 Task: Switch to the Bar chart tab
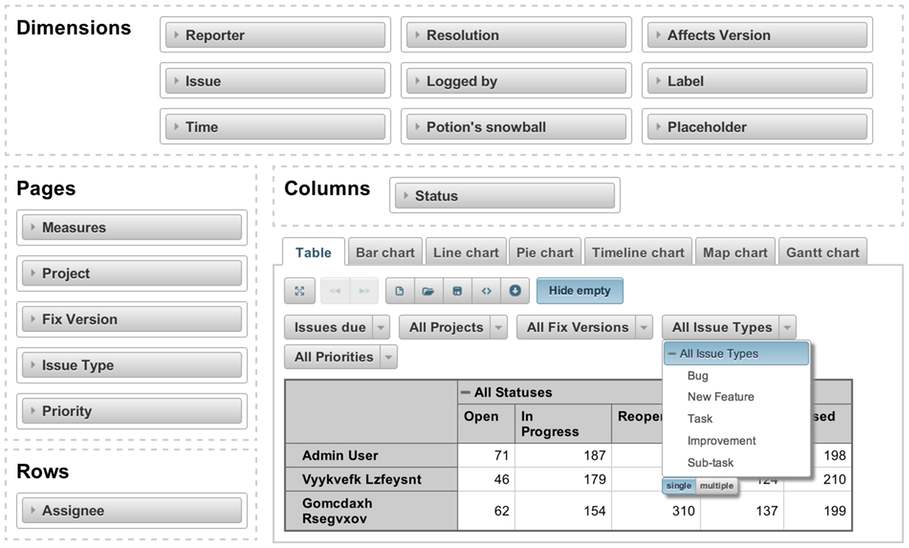385,253
